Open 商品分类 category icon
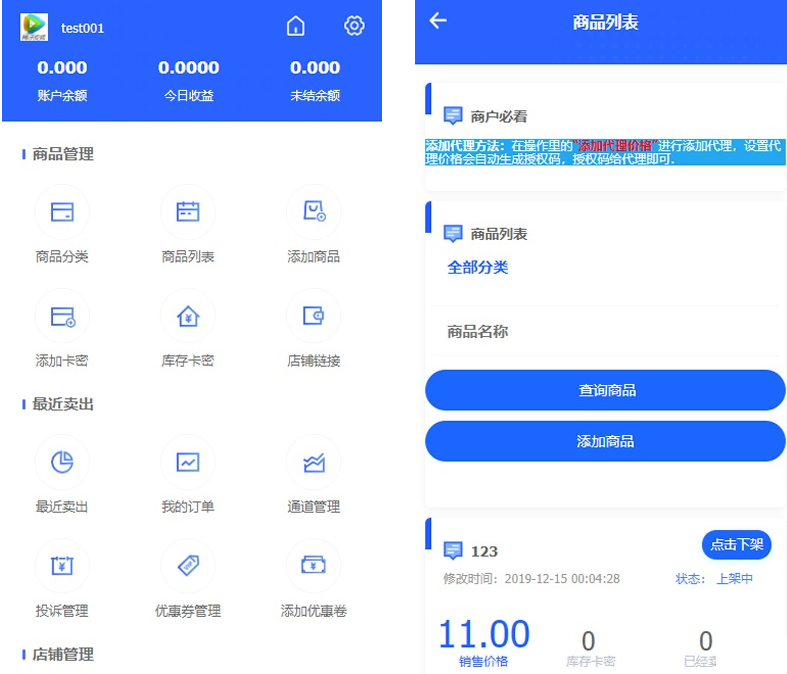787x674 pixels. coord(62,212)
